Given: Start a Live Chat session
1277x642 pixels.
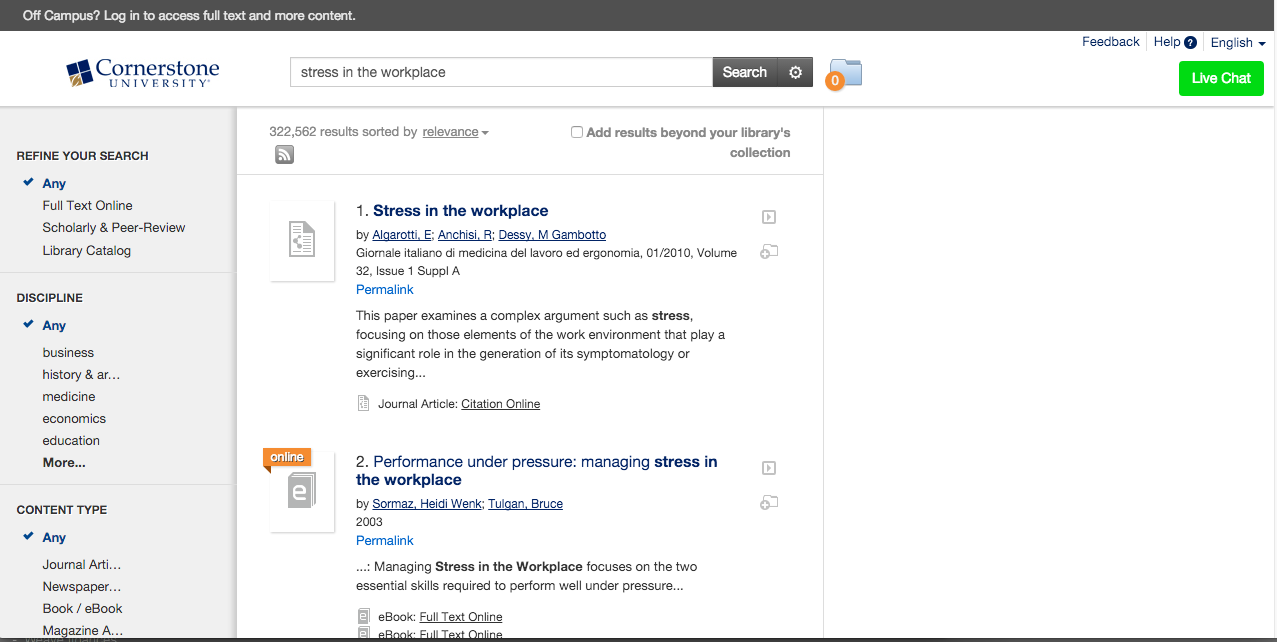Looking at the screenshot, I should pyautogui.click(x=1221, y=78).
